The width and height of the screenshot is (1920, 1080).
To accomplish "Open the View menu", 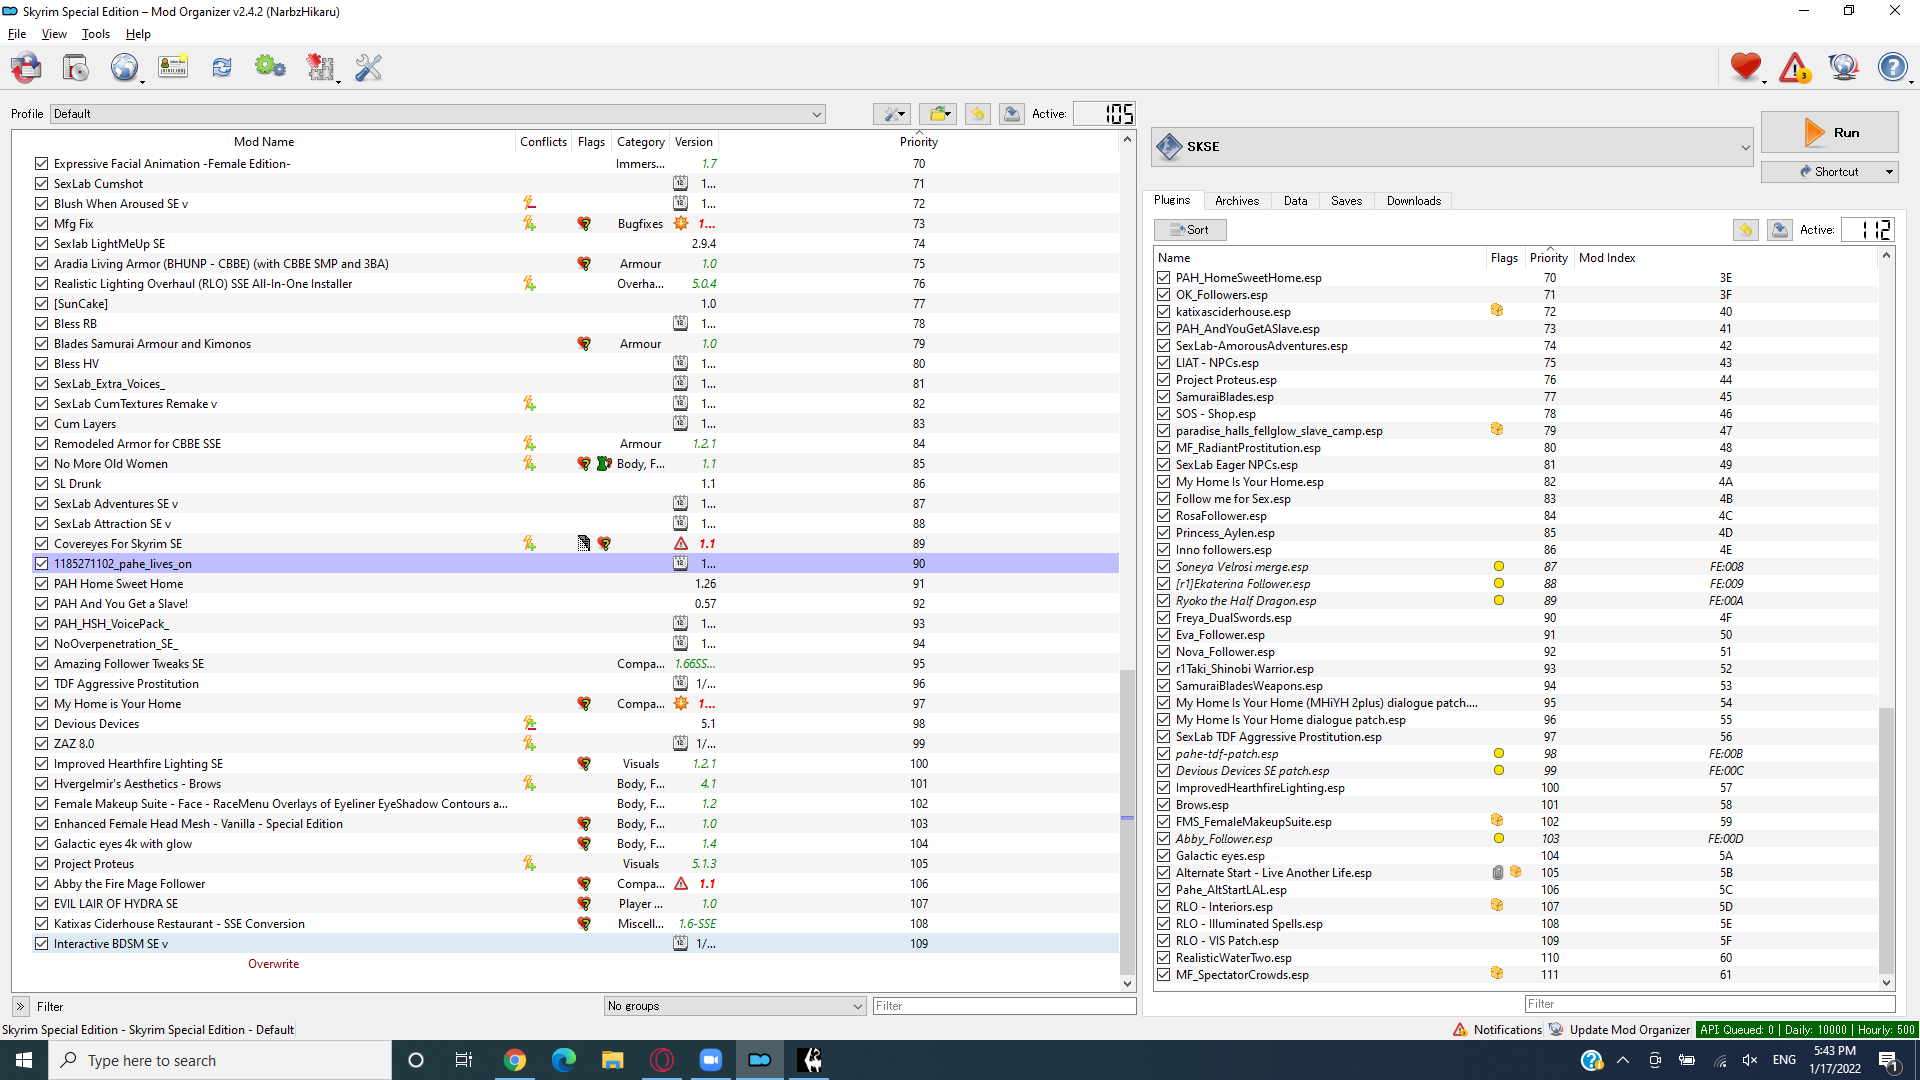I will coord(54,34).
